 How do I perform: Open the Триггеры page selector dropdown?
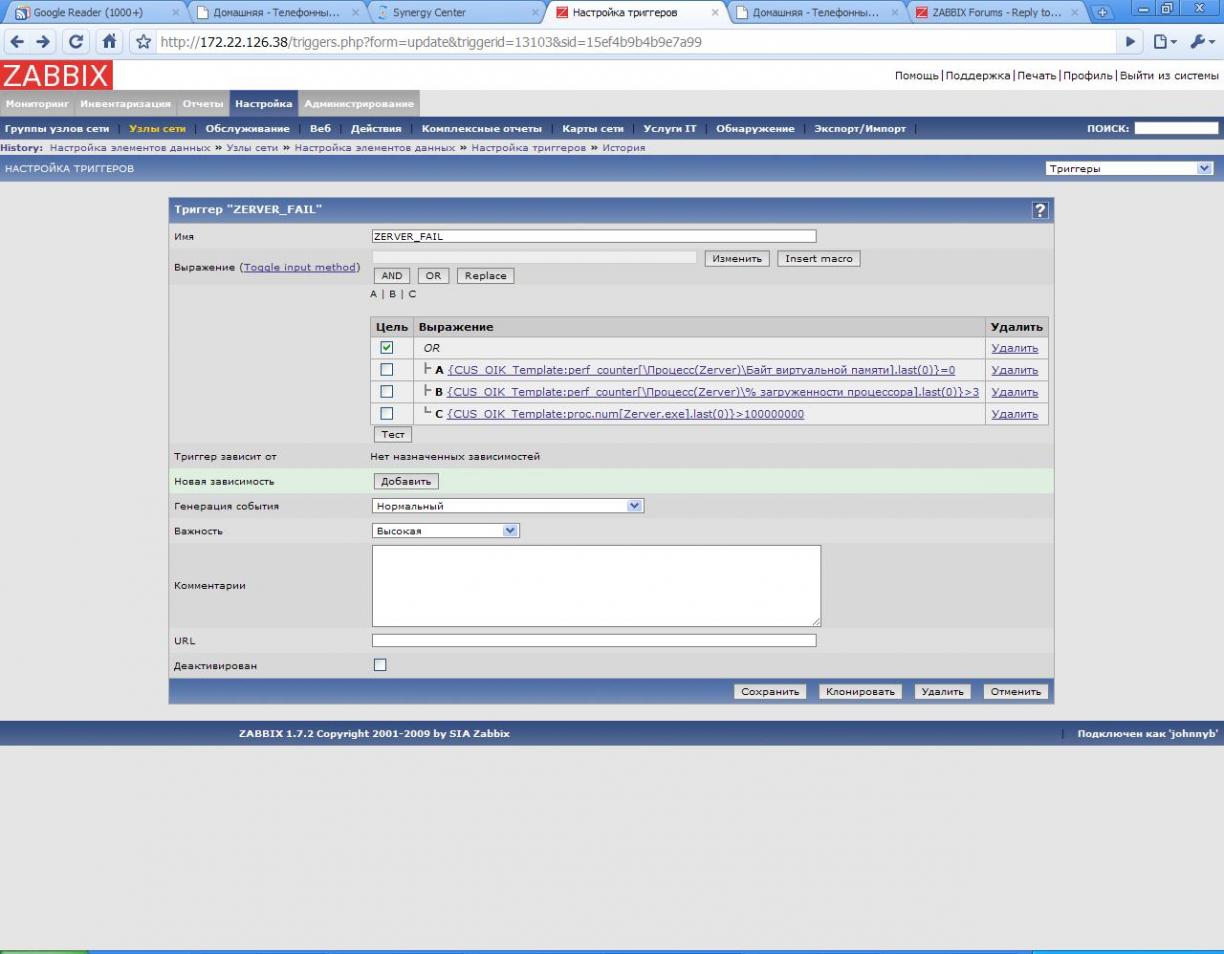(x=1130, y=169)
